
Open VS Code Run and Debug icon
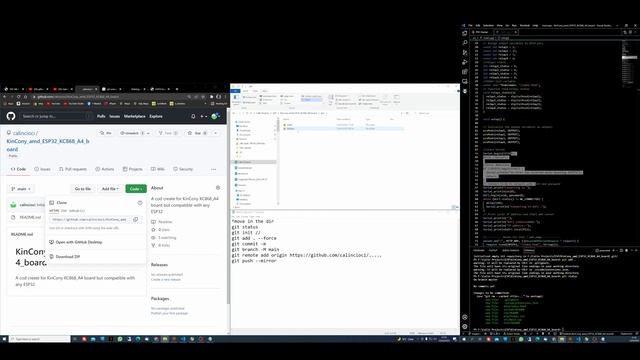tap(465, 62)
